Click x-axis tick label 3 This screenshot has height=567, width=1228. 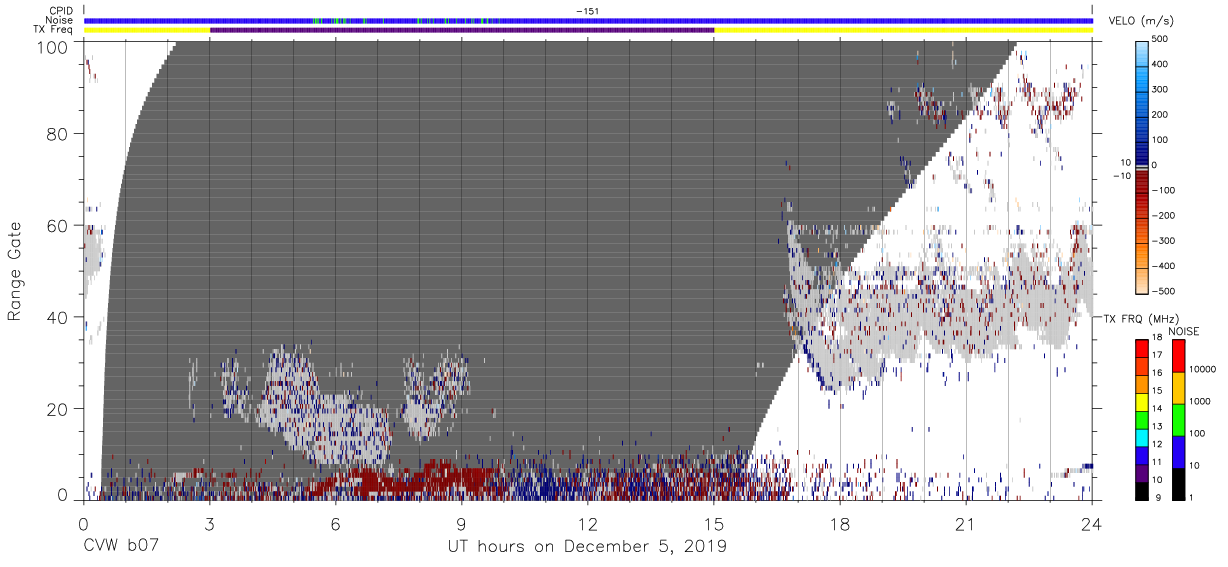click(x=209, y=523)
